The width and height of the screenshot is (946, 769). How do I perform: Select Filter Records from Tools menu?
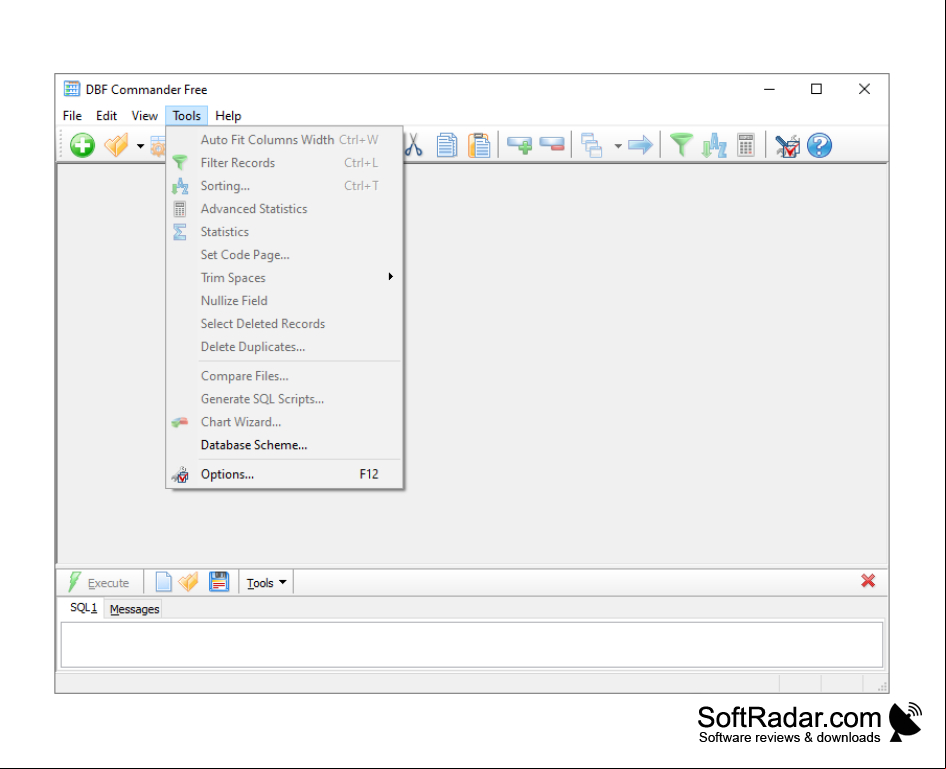click(x=284, y=163)
